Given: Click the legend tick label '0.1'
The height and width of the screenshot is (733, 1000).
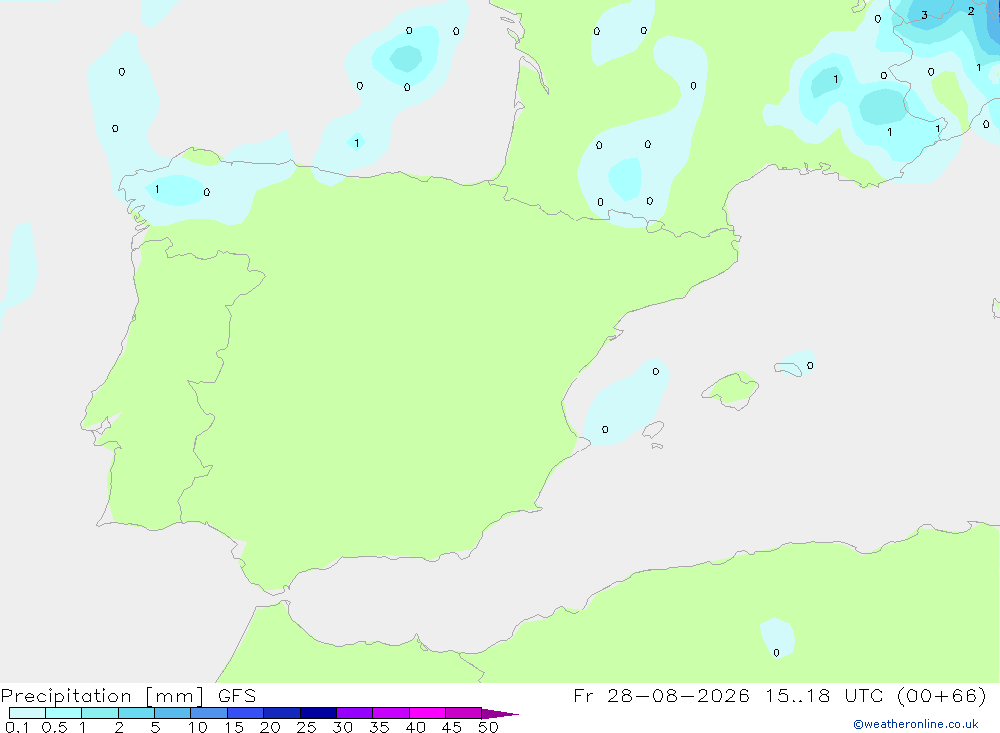Looking at the screenshot, I should tap(17, 727).
